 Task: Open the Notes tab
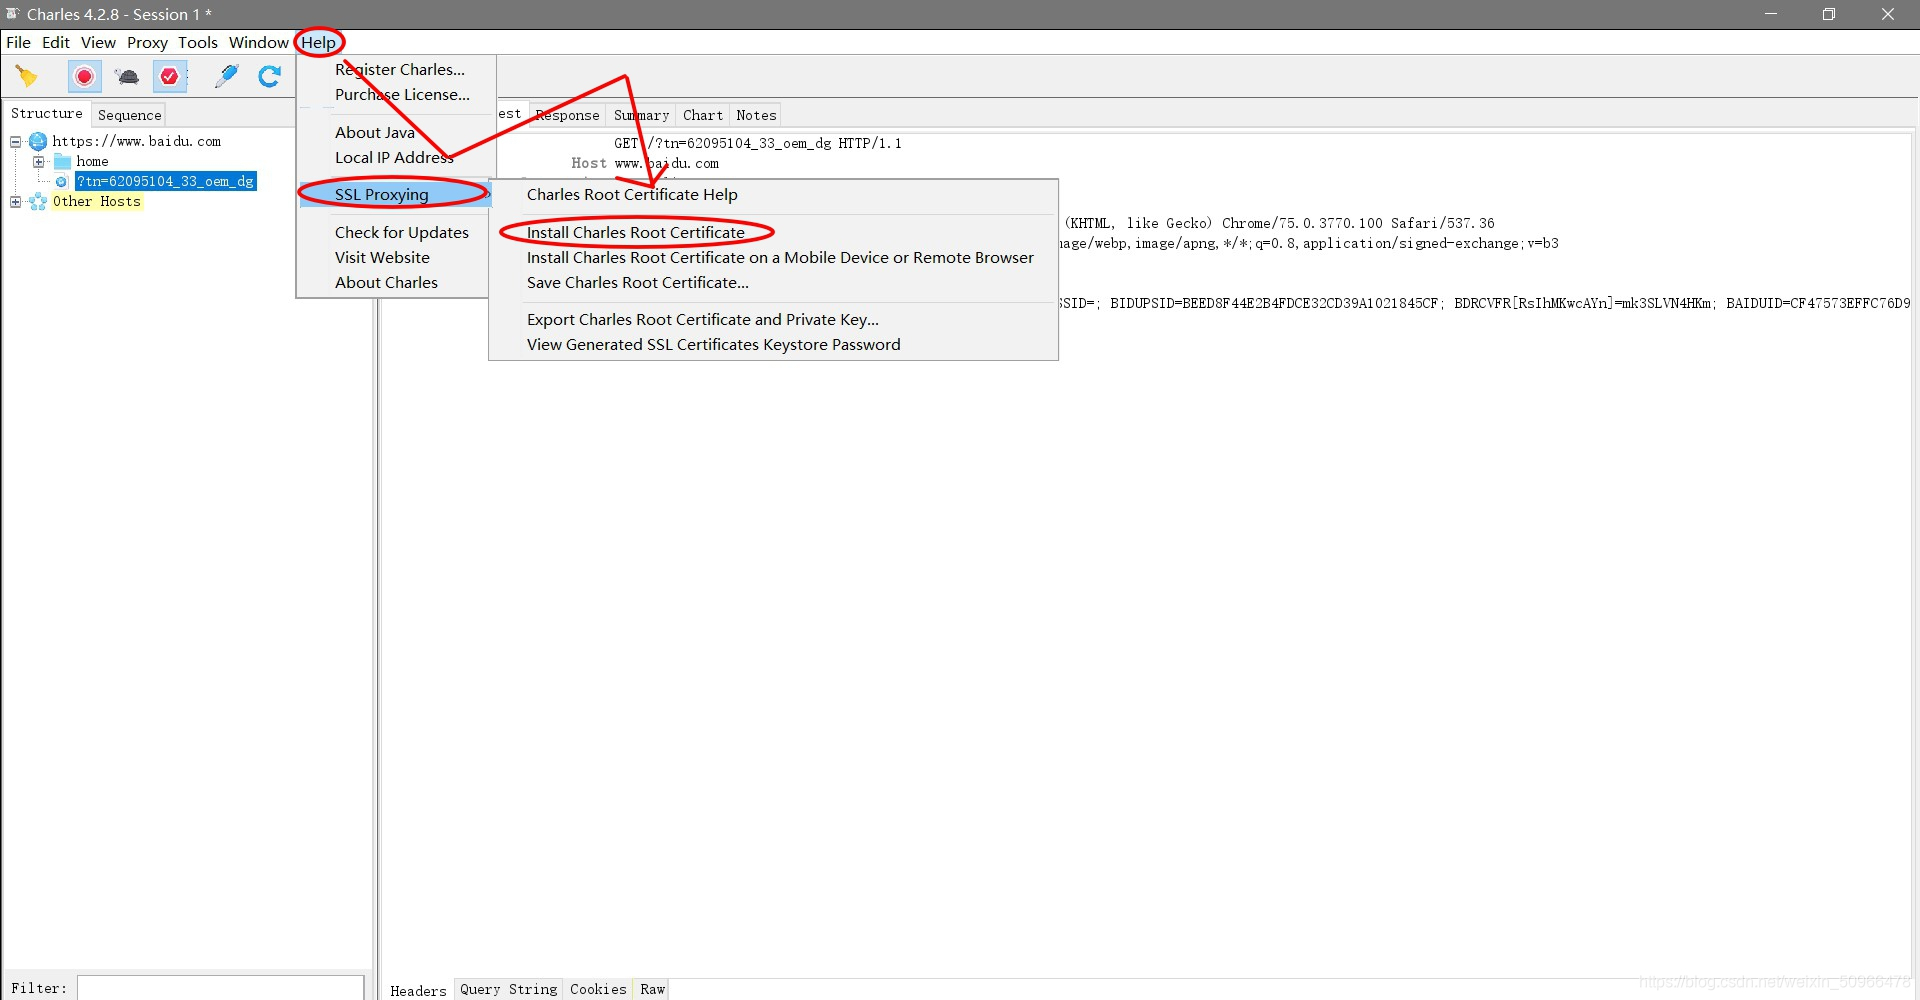coord(756,115)
